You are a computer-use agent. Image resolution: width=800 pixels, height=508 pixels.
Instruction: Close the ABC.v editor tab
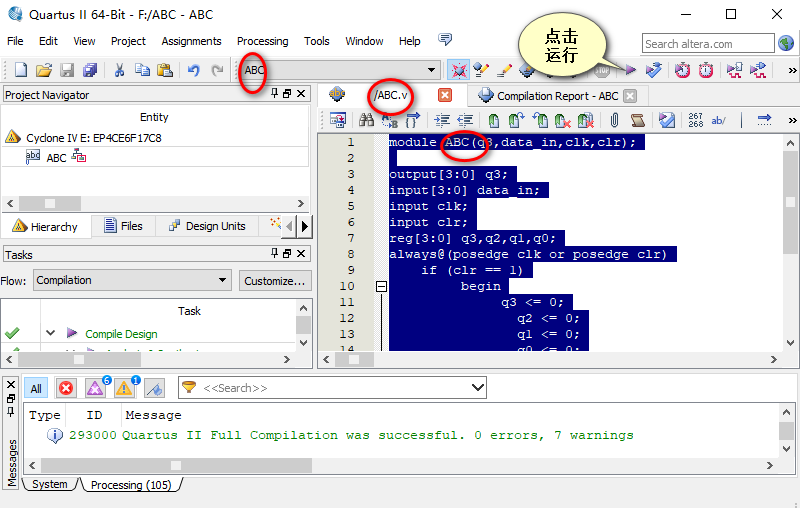(444, 95)
